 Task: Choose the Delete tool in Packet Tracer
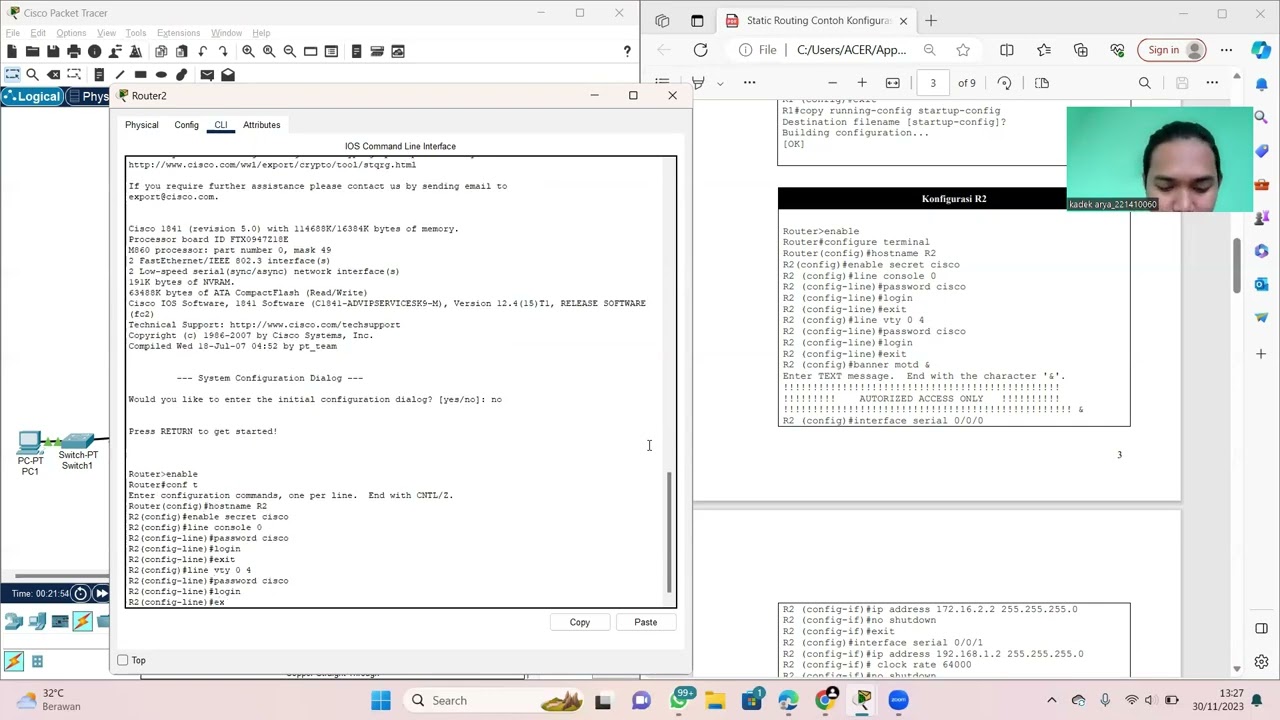pyautogui.click(x=54, y=74)
